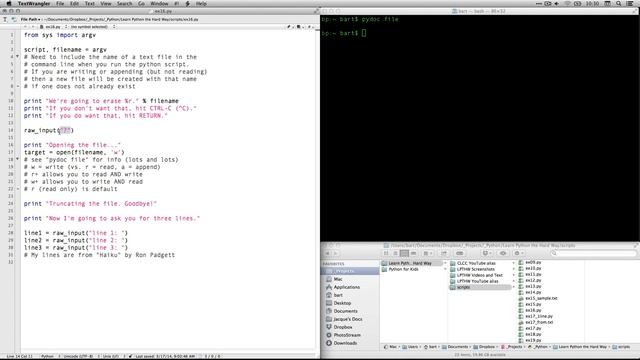Click the Spotlight search icon

coord(619,3)
